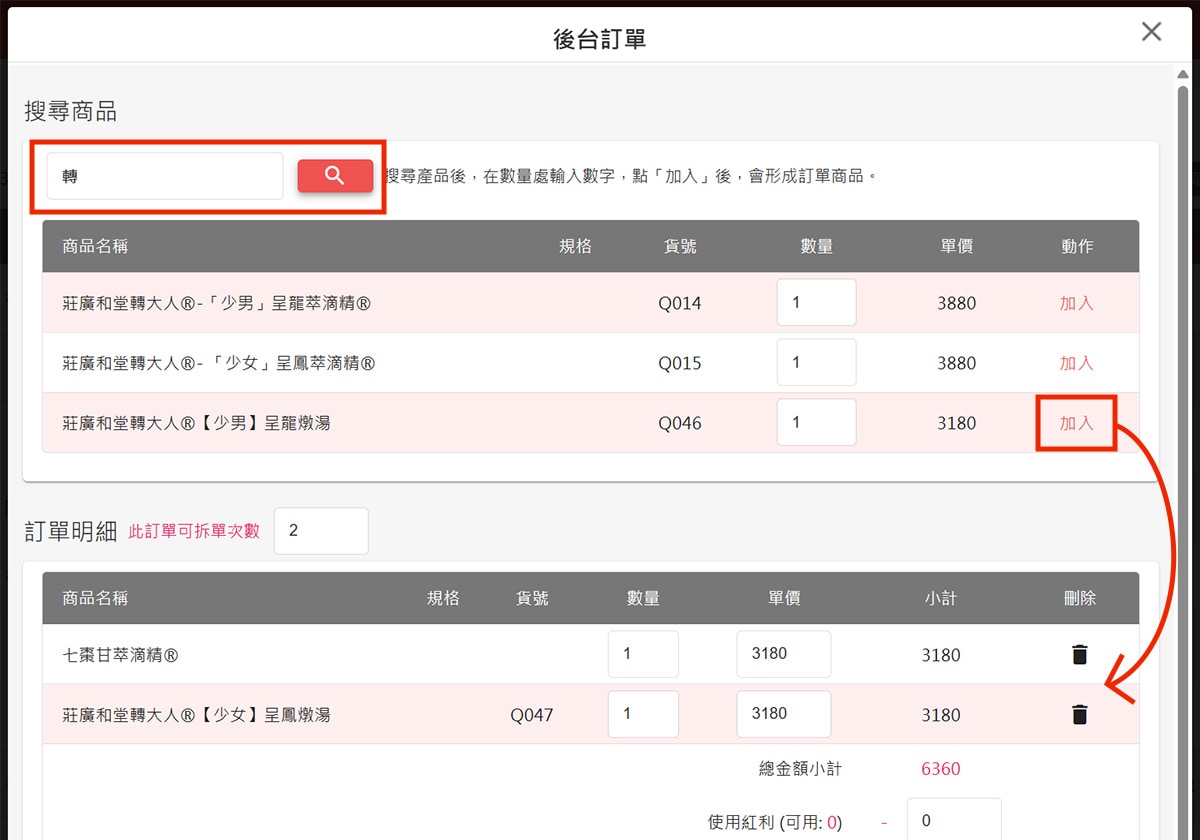The width and height of the screenshot is (1200, 840).
Task: Click the split order count field showing 2
Action: (x=321, y=530)
